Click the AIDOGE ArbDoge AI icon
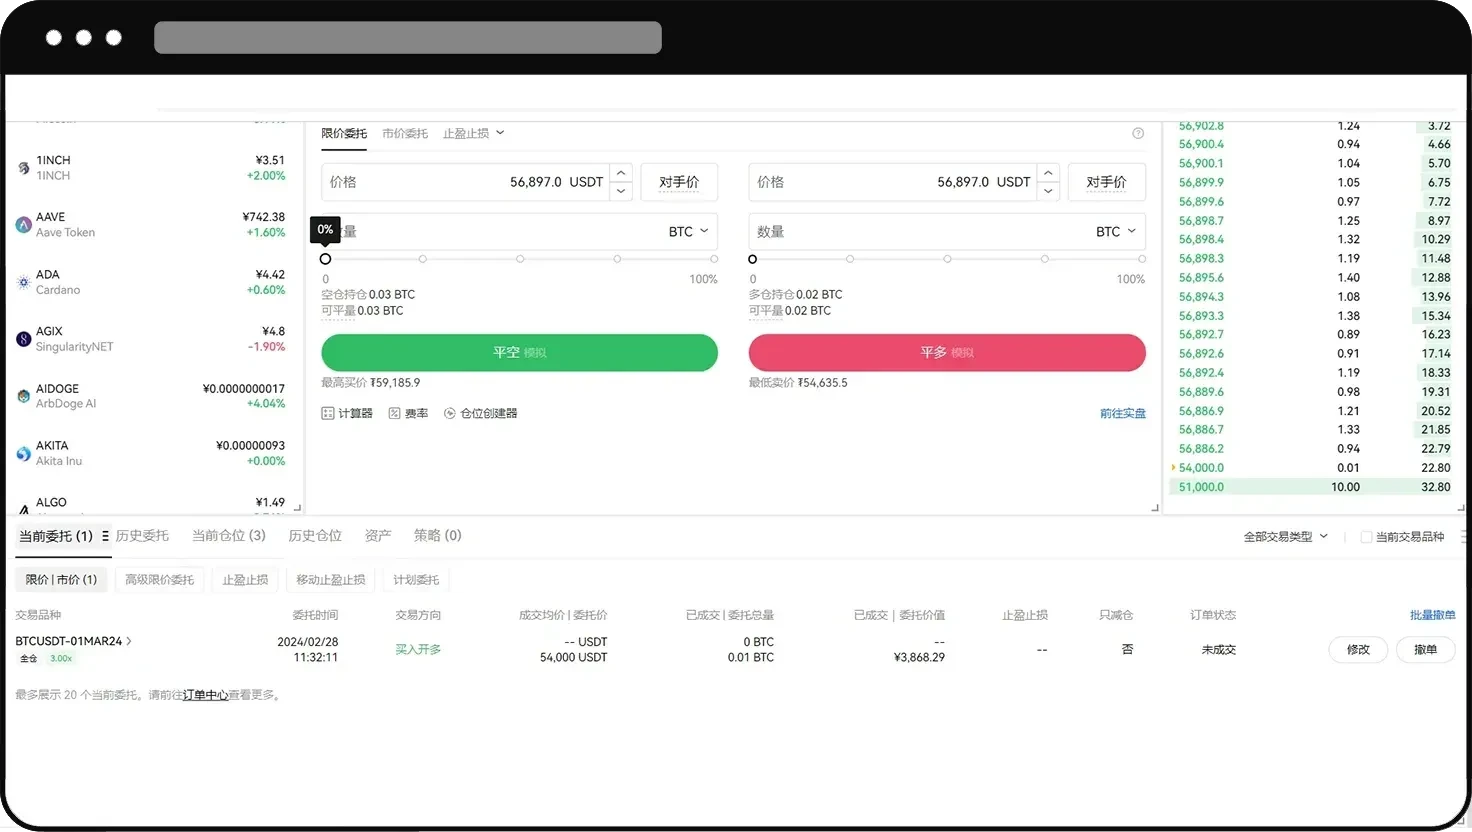 click(22, 395)
